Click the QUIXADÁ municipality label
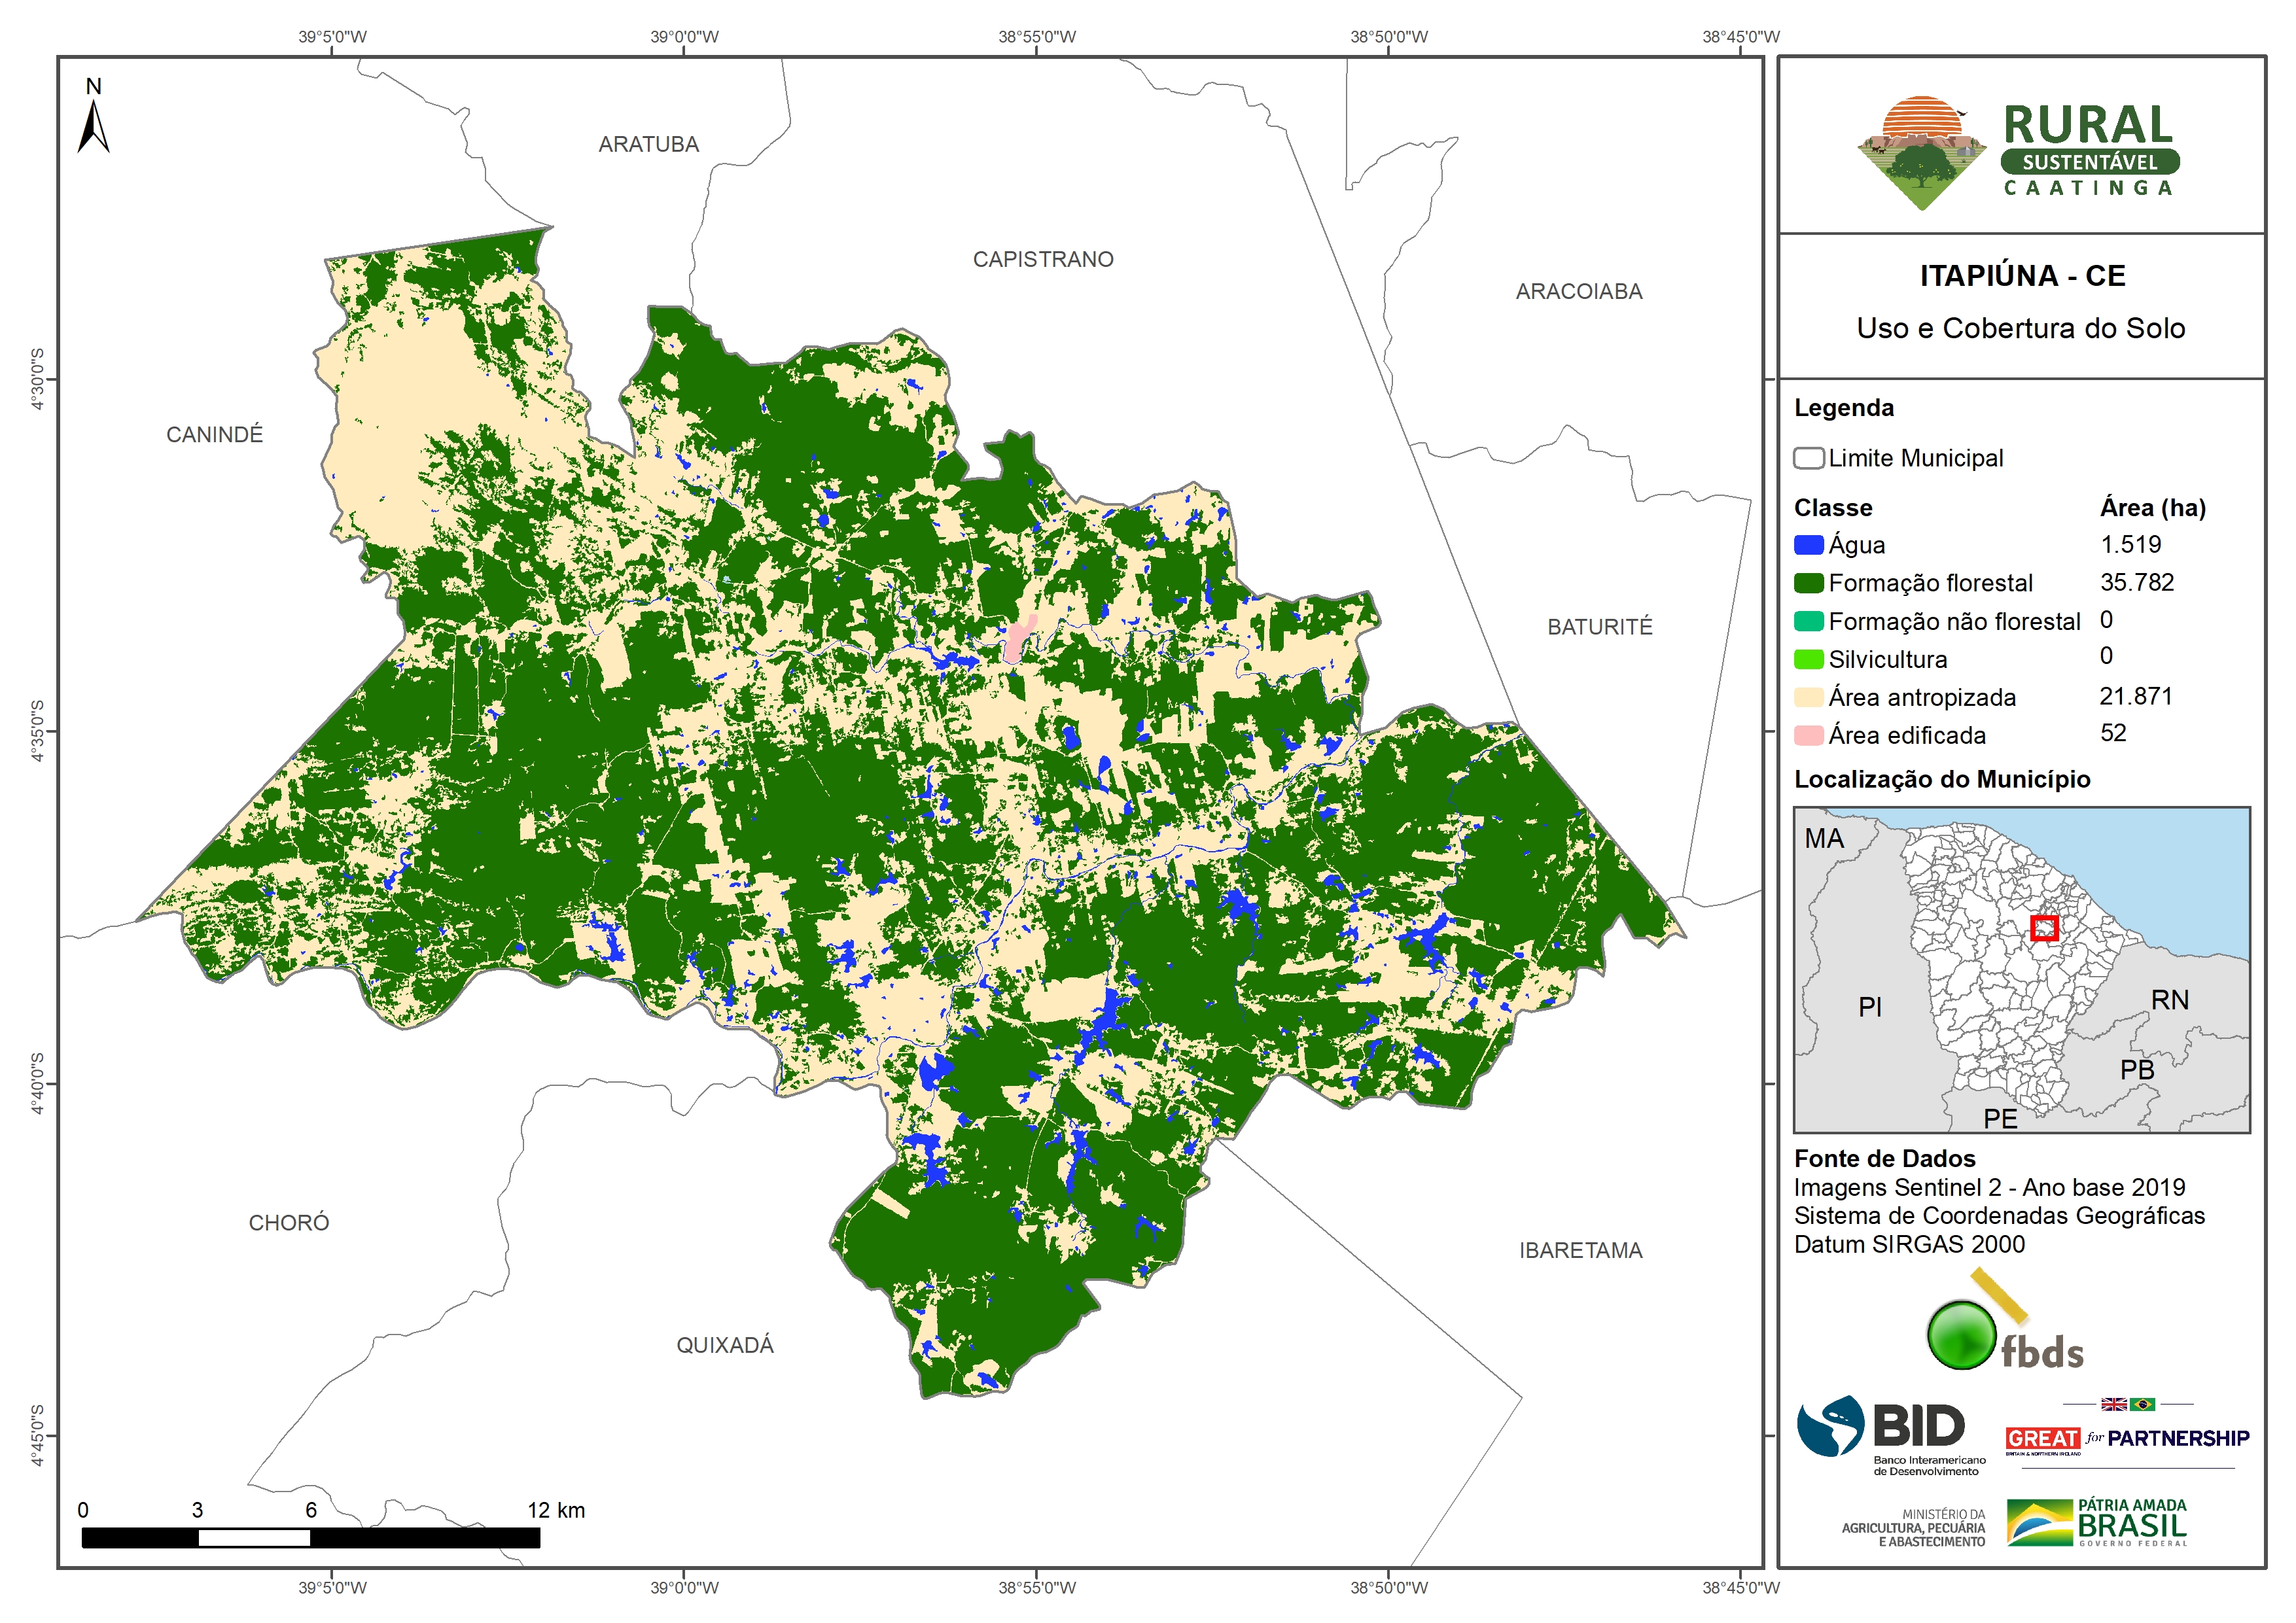 click(x=725, y=1345)
